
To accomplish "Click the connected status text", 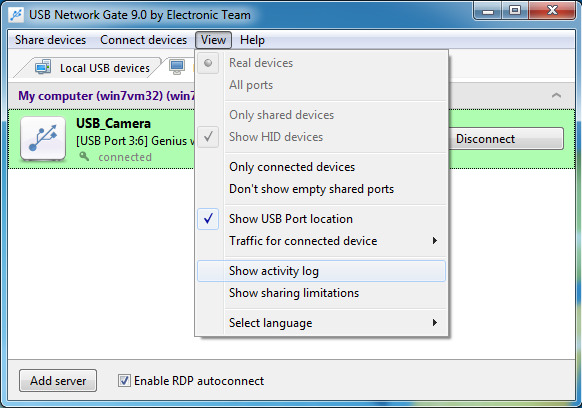I will point(125,157).
